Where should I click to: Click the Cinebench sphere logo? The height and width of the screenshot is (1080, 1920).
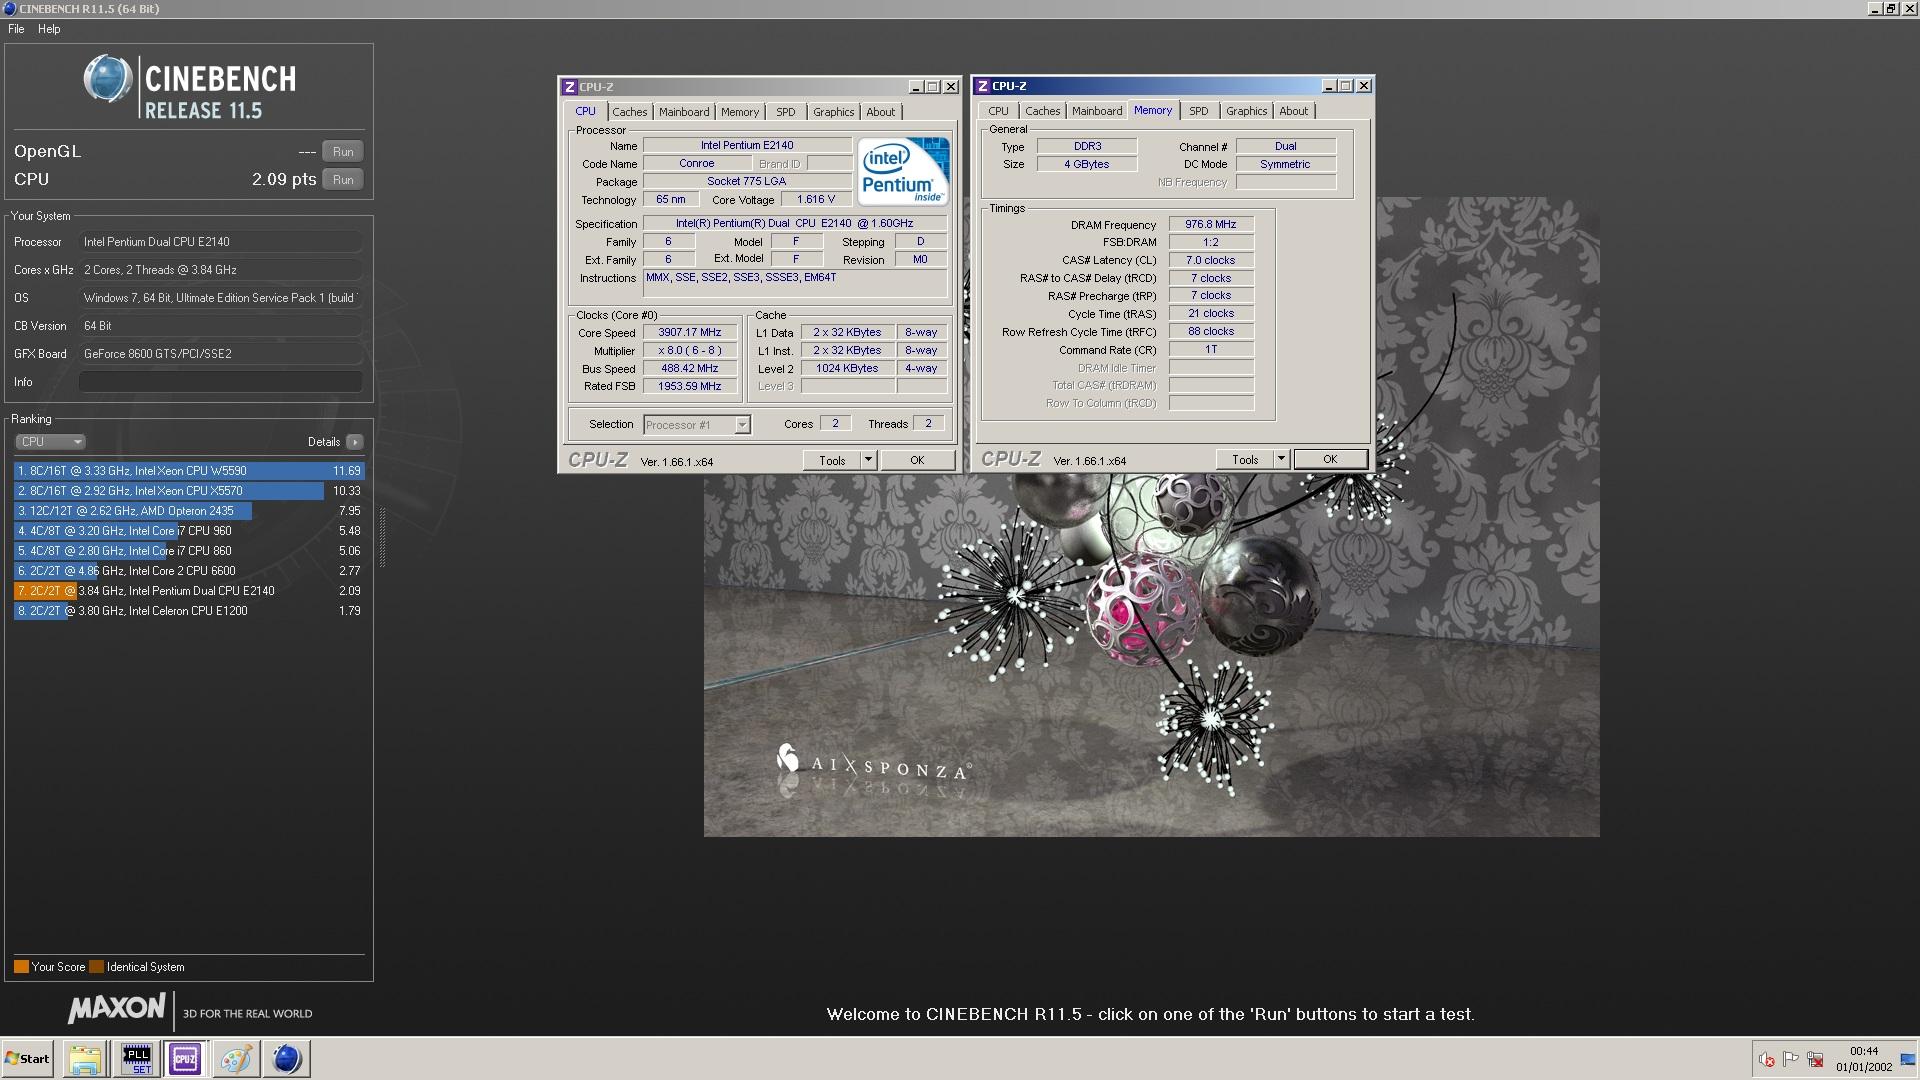[x=107, y=79]
